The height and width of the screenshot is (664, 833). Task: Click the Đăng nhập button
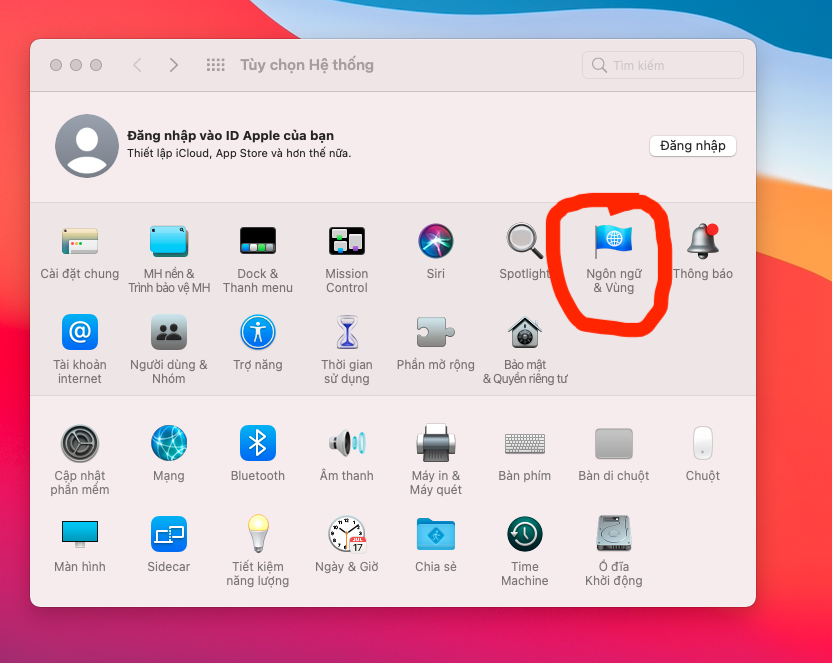692,146
